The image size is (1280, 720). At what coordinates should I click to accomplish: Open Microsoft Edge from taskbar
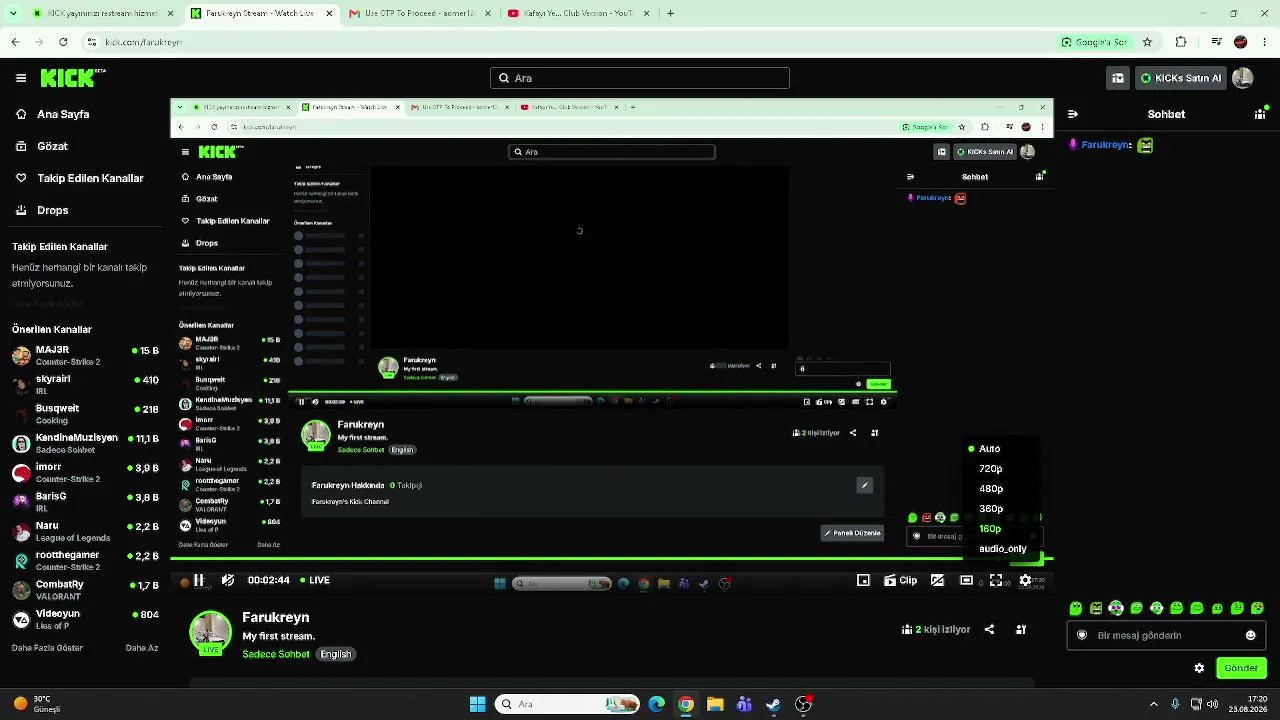[x=657, y=704]
